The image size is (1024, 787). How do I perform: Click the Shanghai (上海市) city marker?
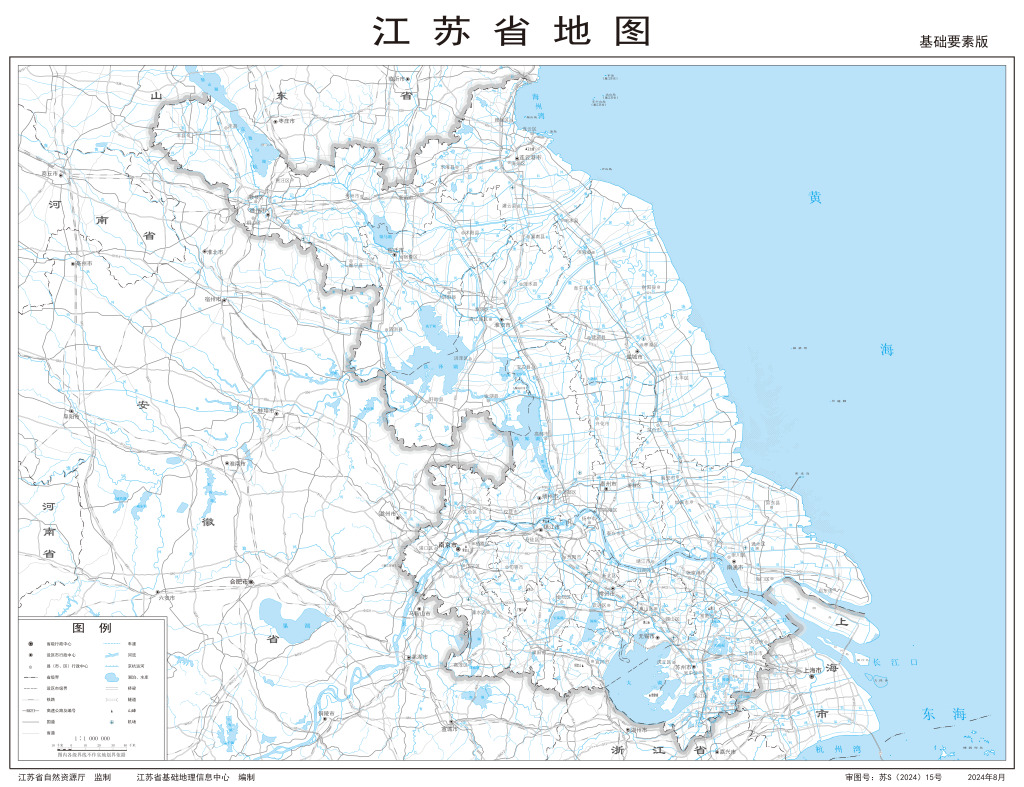click(812, 675)
